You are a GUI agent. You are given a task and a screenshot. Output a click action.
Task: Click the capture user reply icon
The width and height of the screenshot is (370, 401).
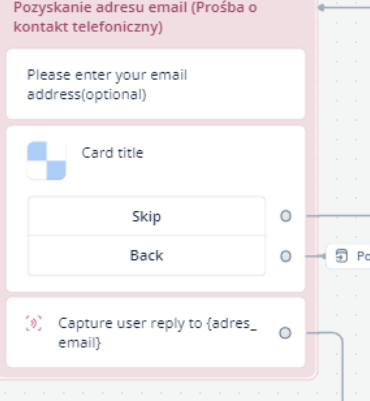[x=34, y=323]
